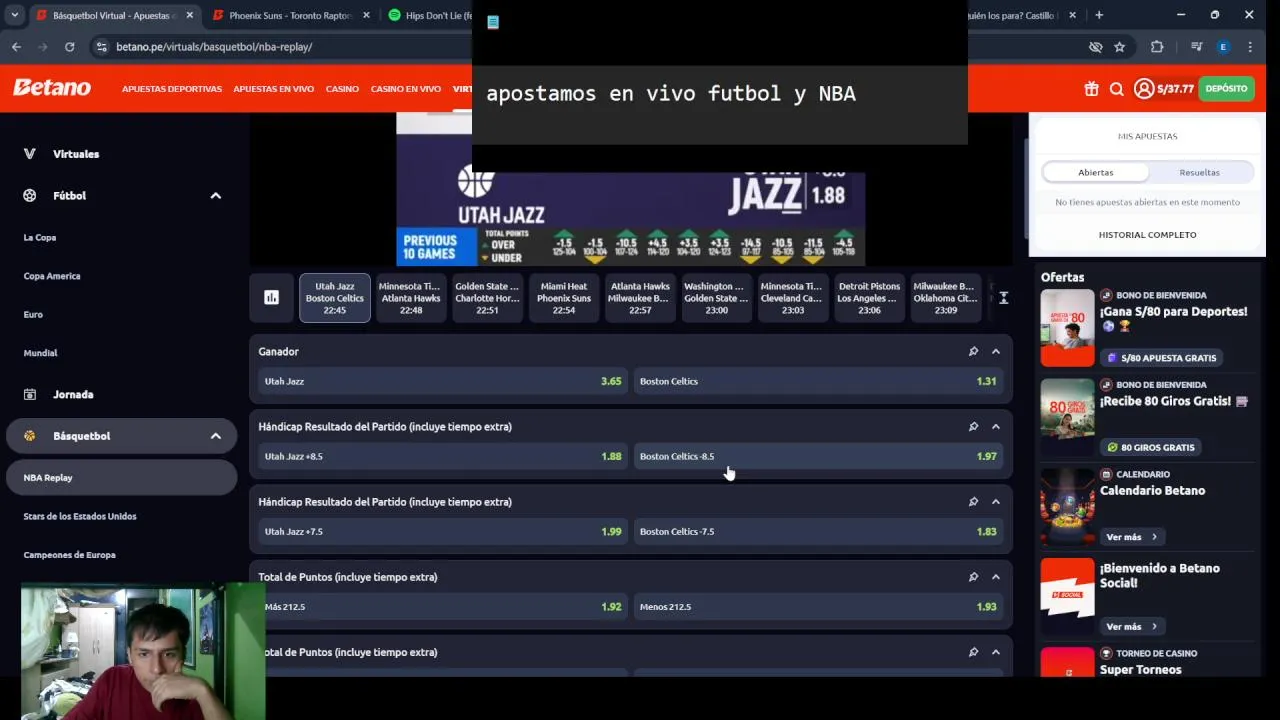Open the search magnifier in Betano header
Viewport: 1280px width, 720px height.
(1117, 89)
